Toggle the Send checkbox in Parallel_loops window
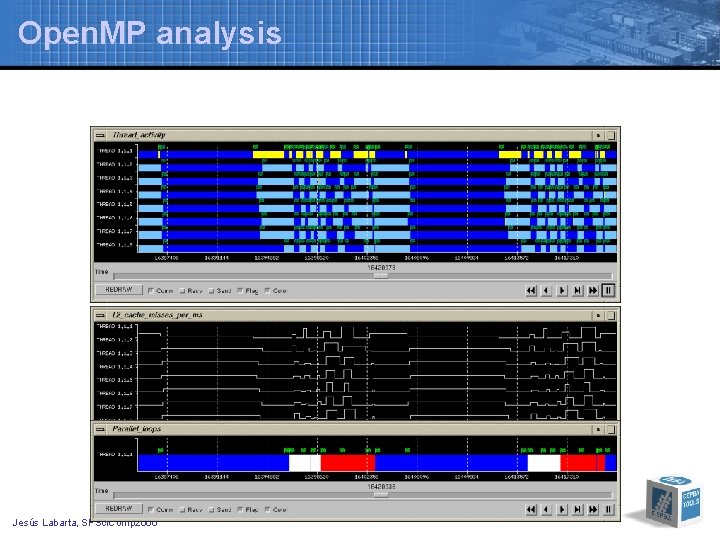This screenshot has width=720, height=540. pyautogui.click(x=211, y=510)
